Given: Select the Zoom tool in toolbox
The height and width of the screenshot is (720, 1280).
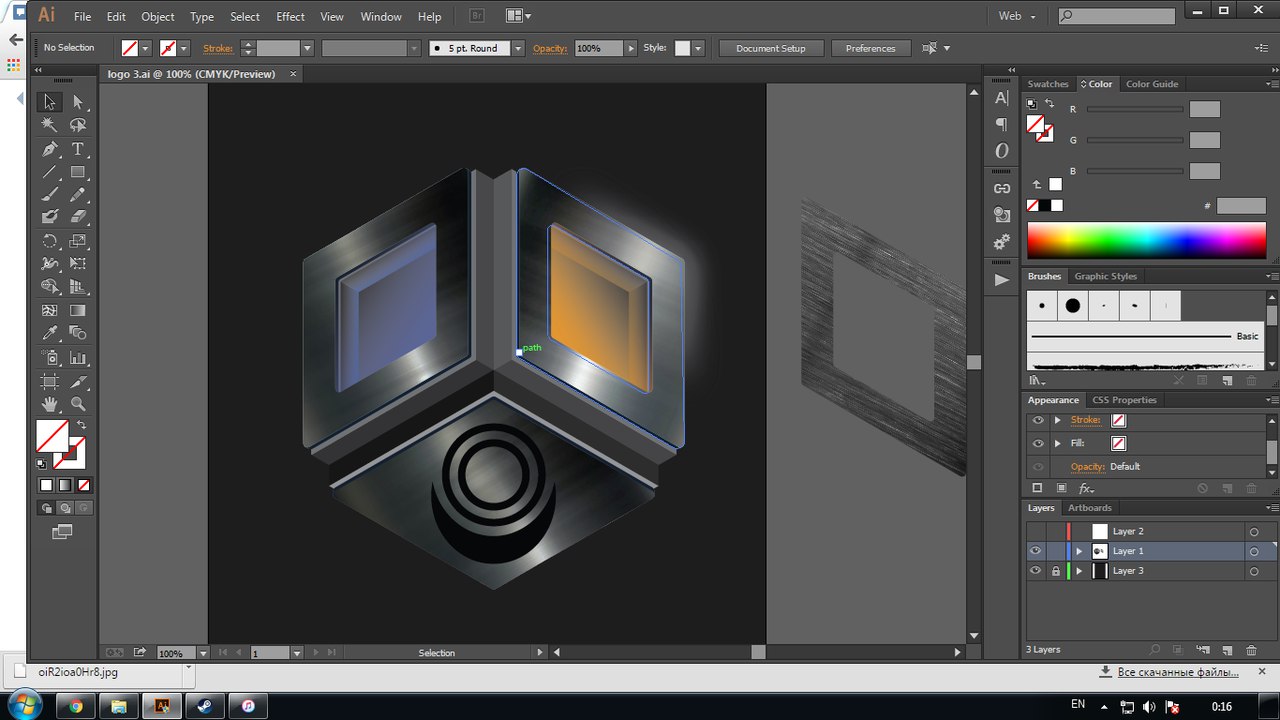Looking at the screenshot, I should [78, 404].
